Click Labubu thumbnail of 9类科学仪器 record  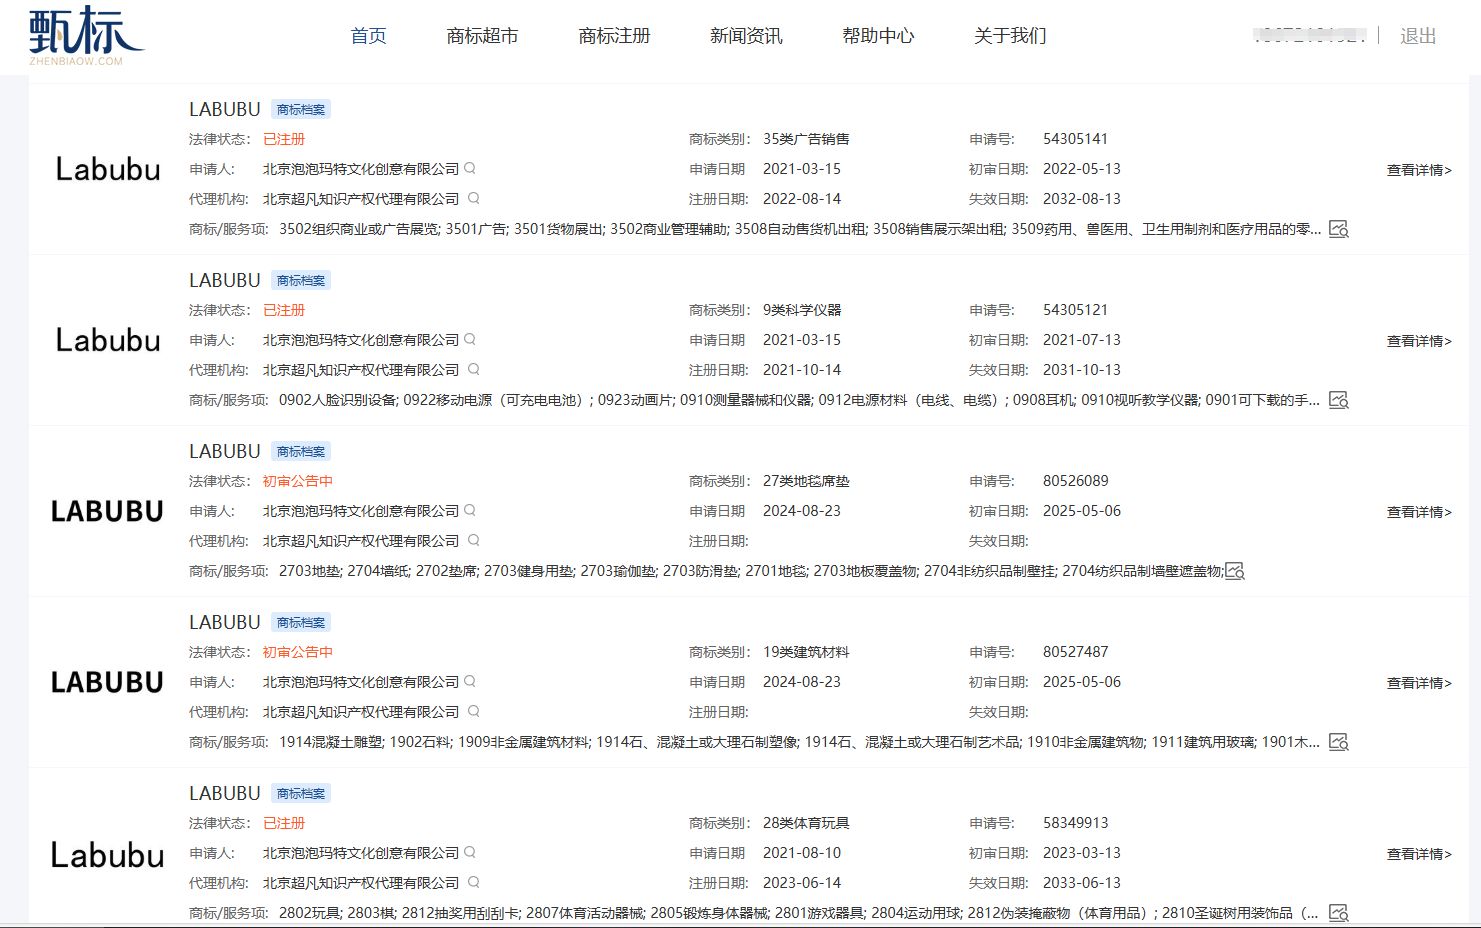pos(108,340)
